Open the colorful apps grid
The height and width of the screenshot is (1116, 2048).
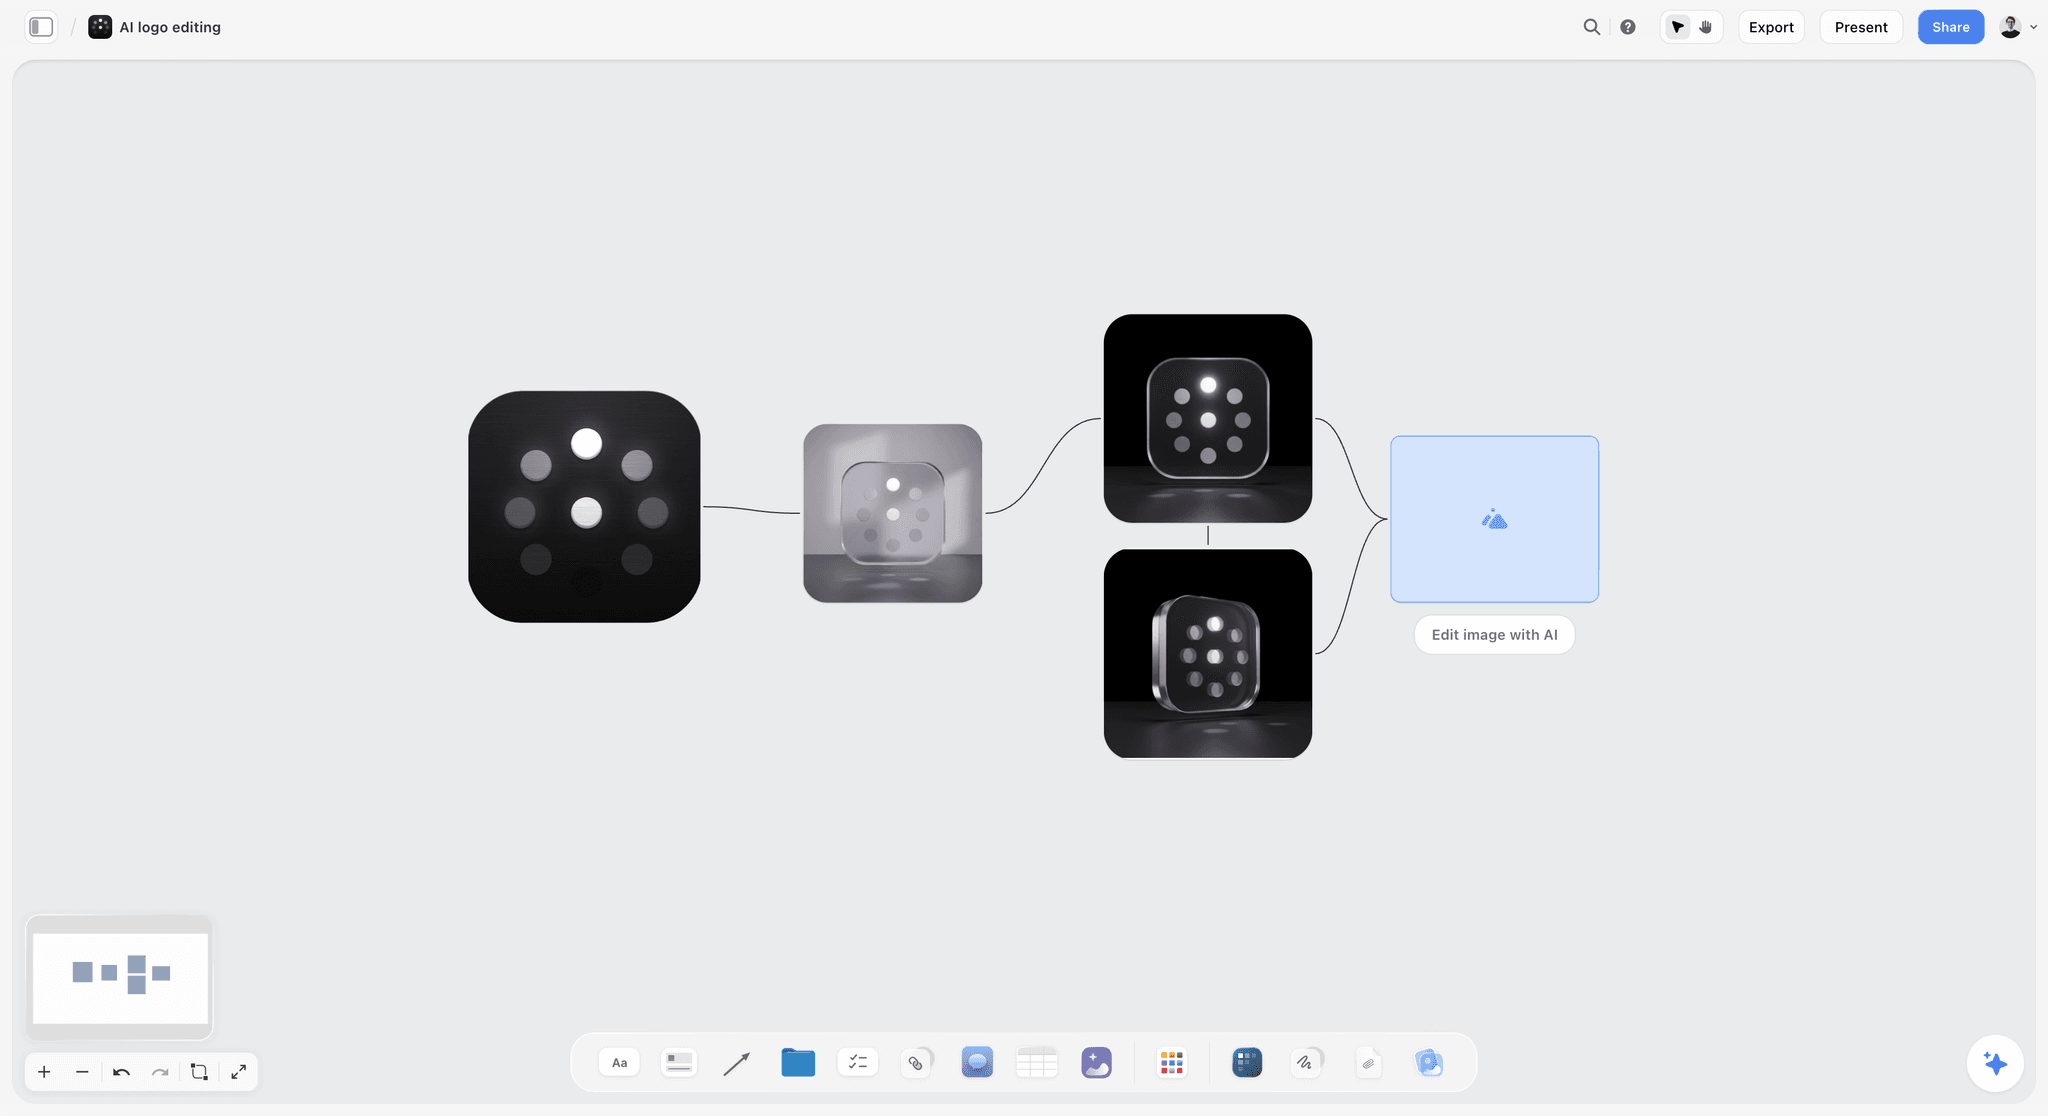[1171, 1062]
